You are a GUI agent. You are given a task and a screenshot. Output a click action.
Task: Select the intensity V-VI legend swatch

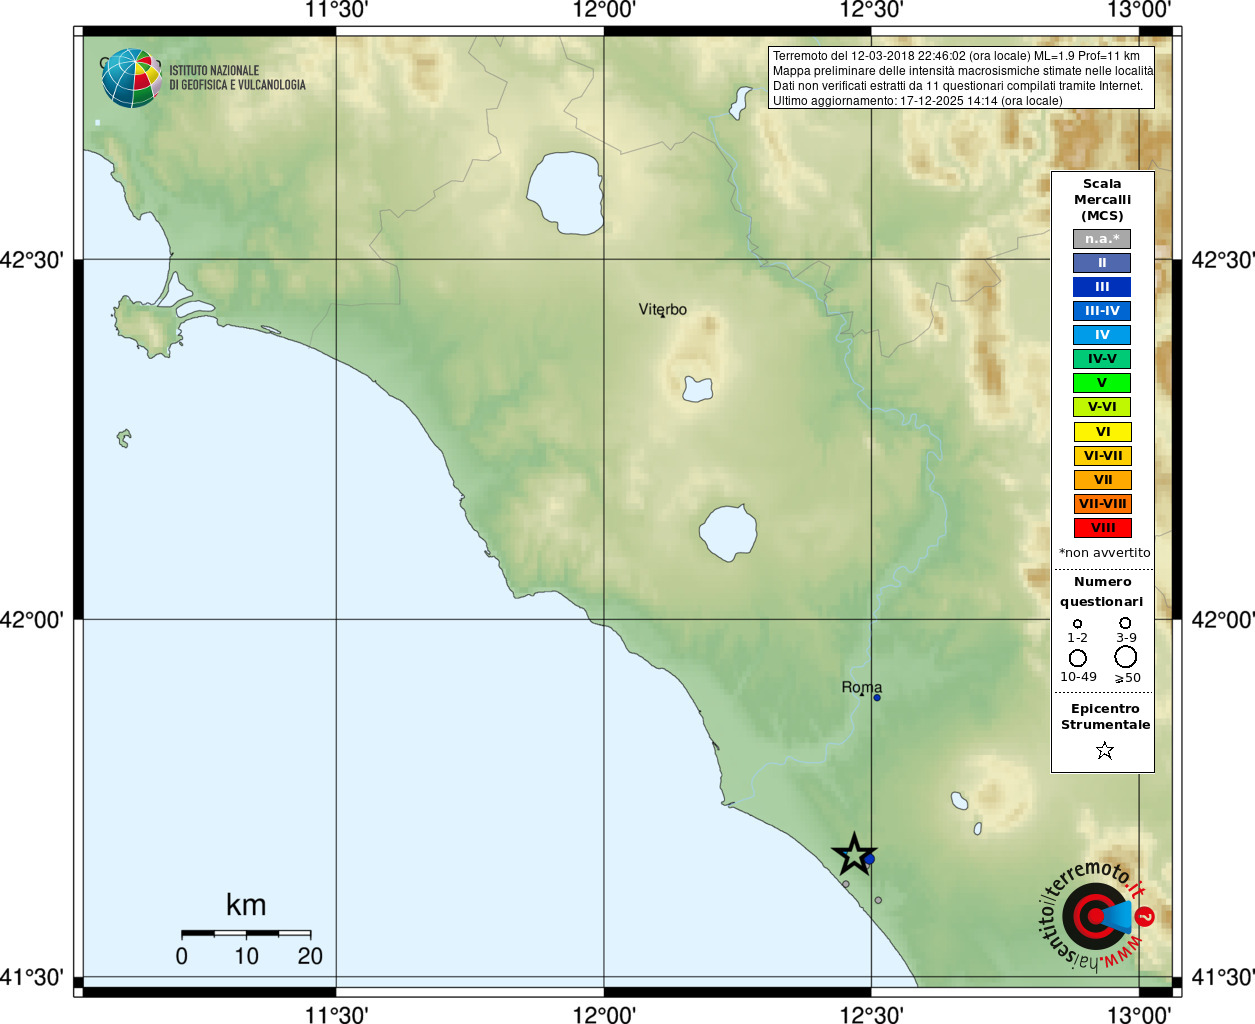[x=1102, y=407]
